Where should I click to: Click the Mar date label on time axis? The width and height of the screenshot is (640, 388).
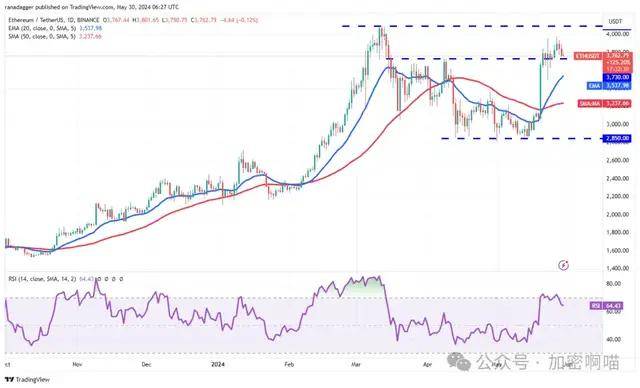tap(356, 364)
